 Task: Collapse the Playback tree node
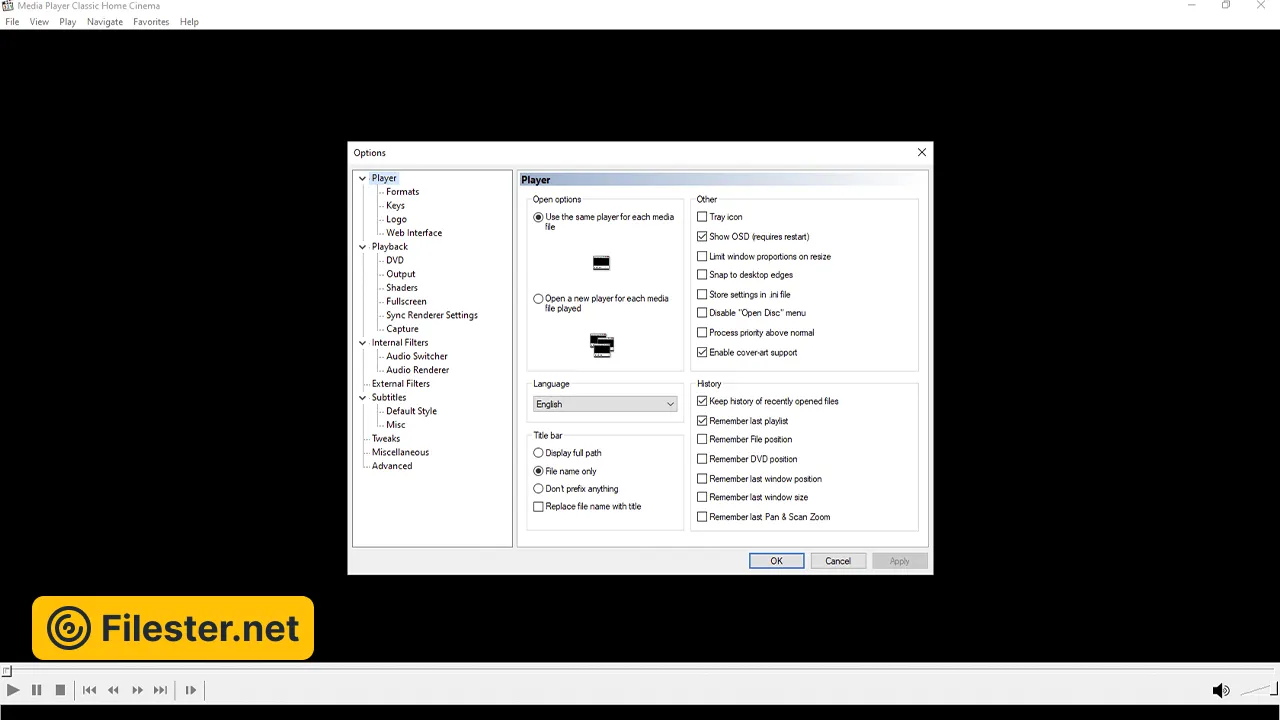click(362, 247)
